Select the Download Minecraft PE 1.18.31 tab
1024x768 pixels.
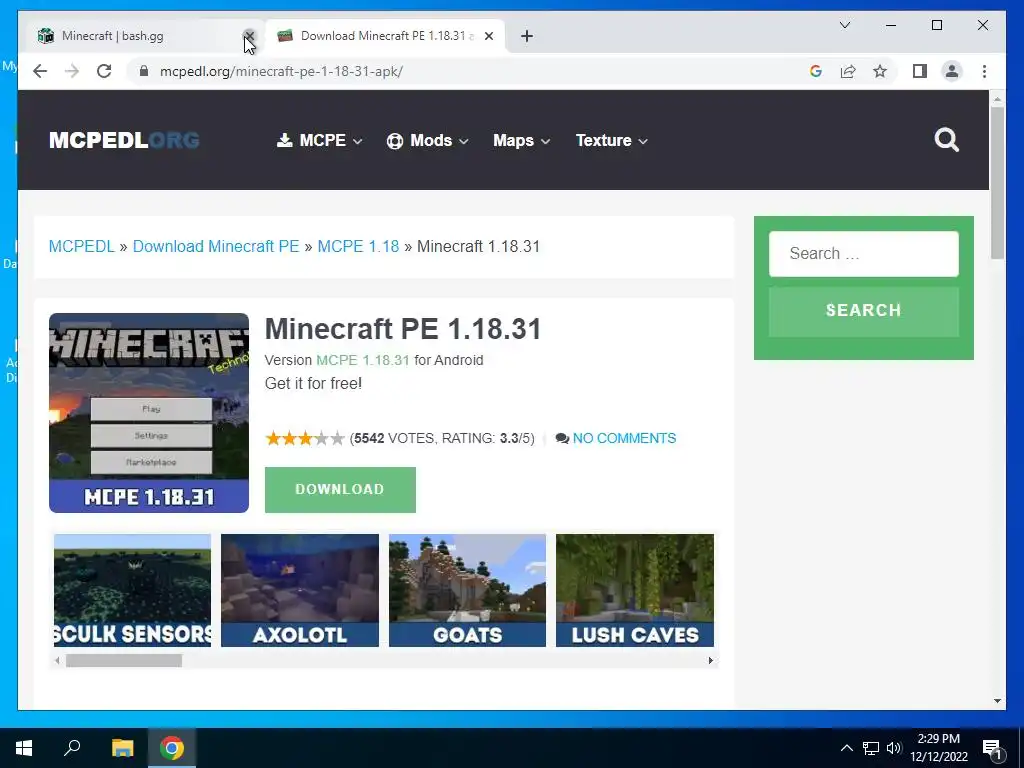click(385, 36)
